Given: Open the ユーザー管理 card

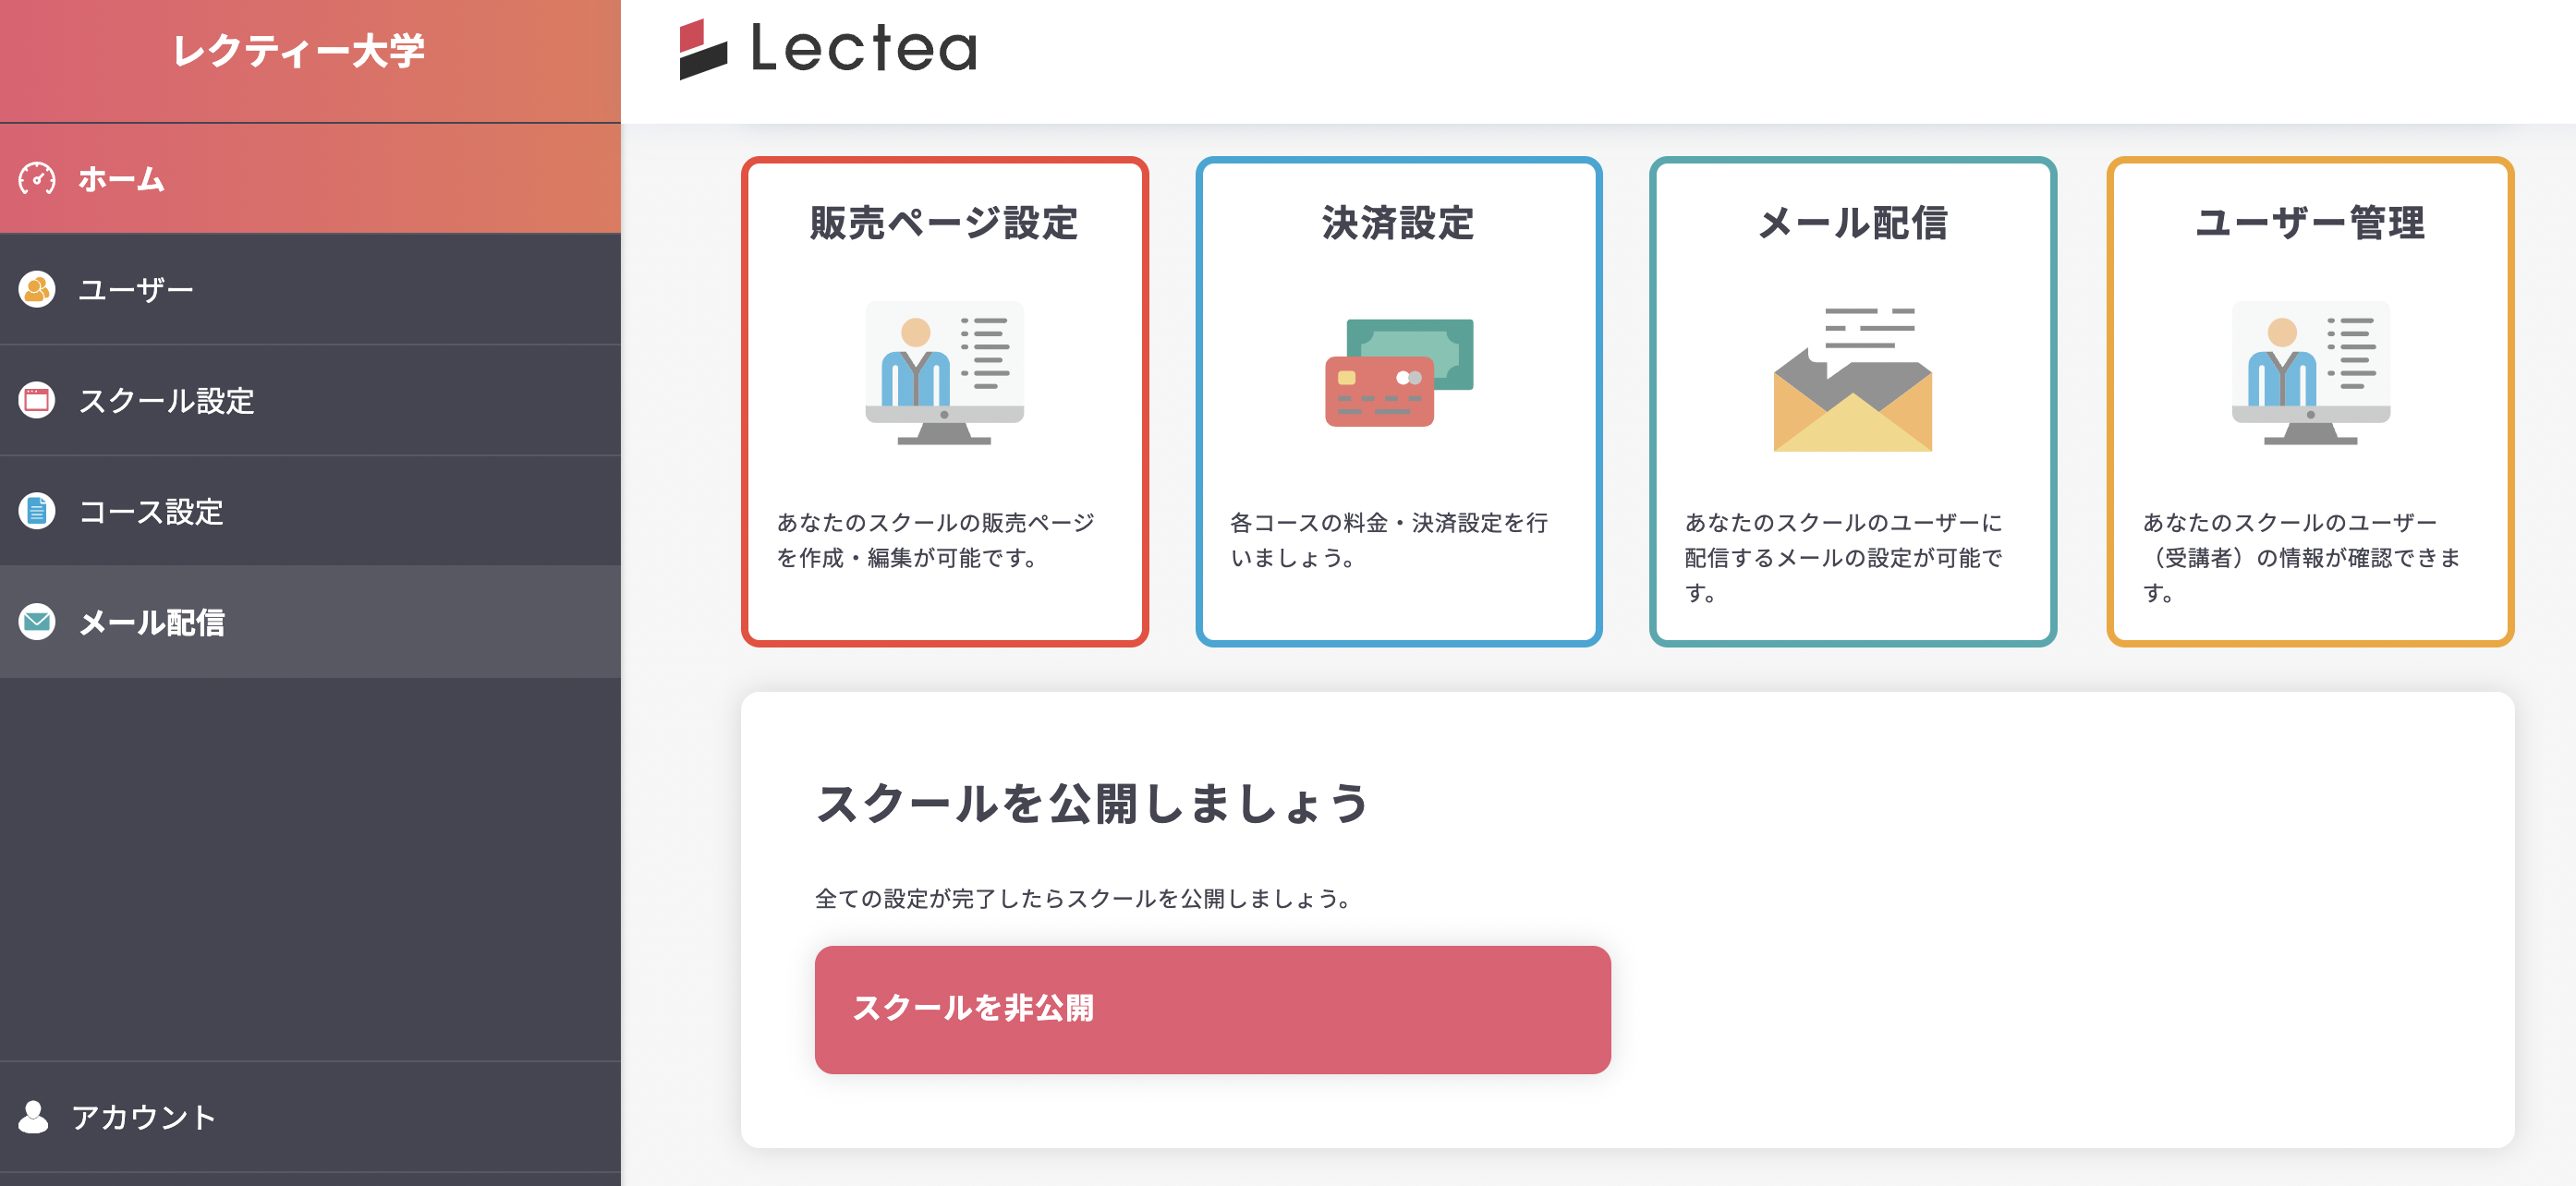Looking at the screenshot, I should [x=2310, y=401].
